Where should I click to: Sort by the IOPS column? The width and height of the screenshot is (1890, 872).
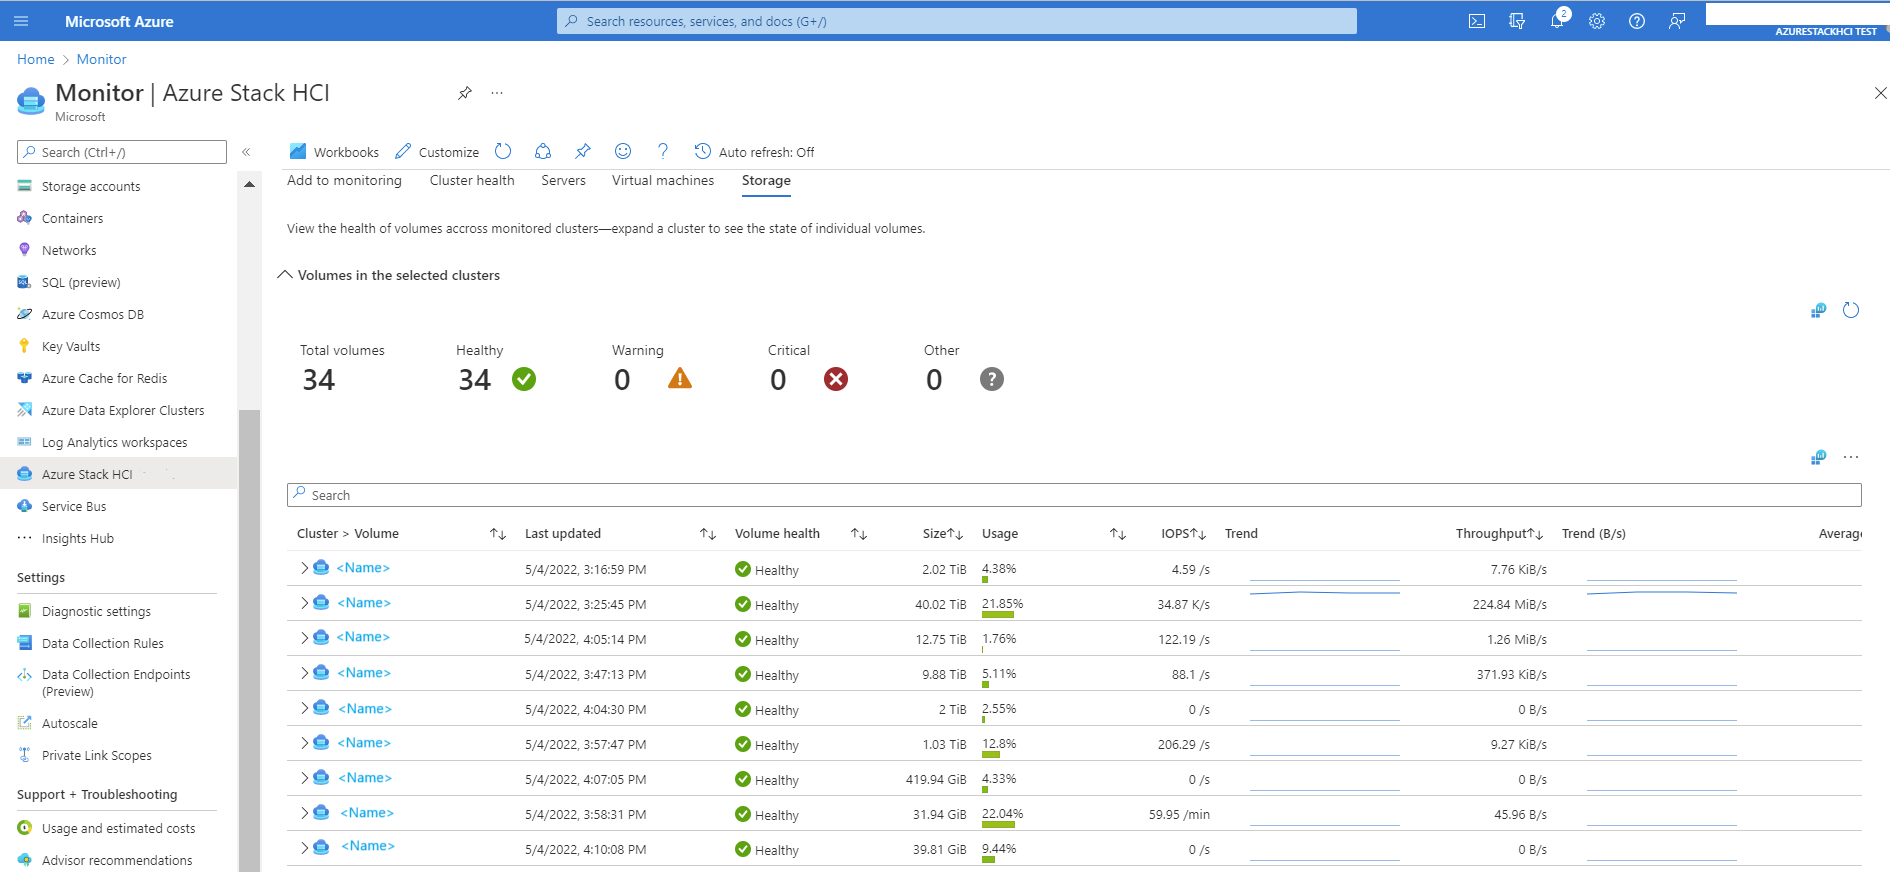click(1200, 534)
